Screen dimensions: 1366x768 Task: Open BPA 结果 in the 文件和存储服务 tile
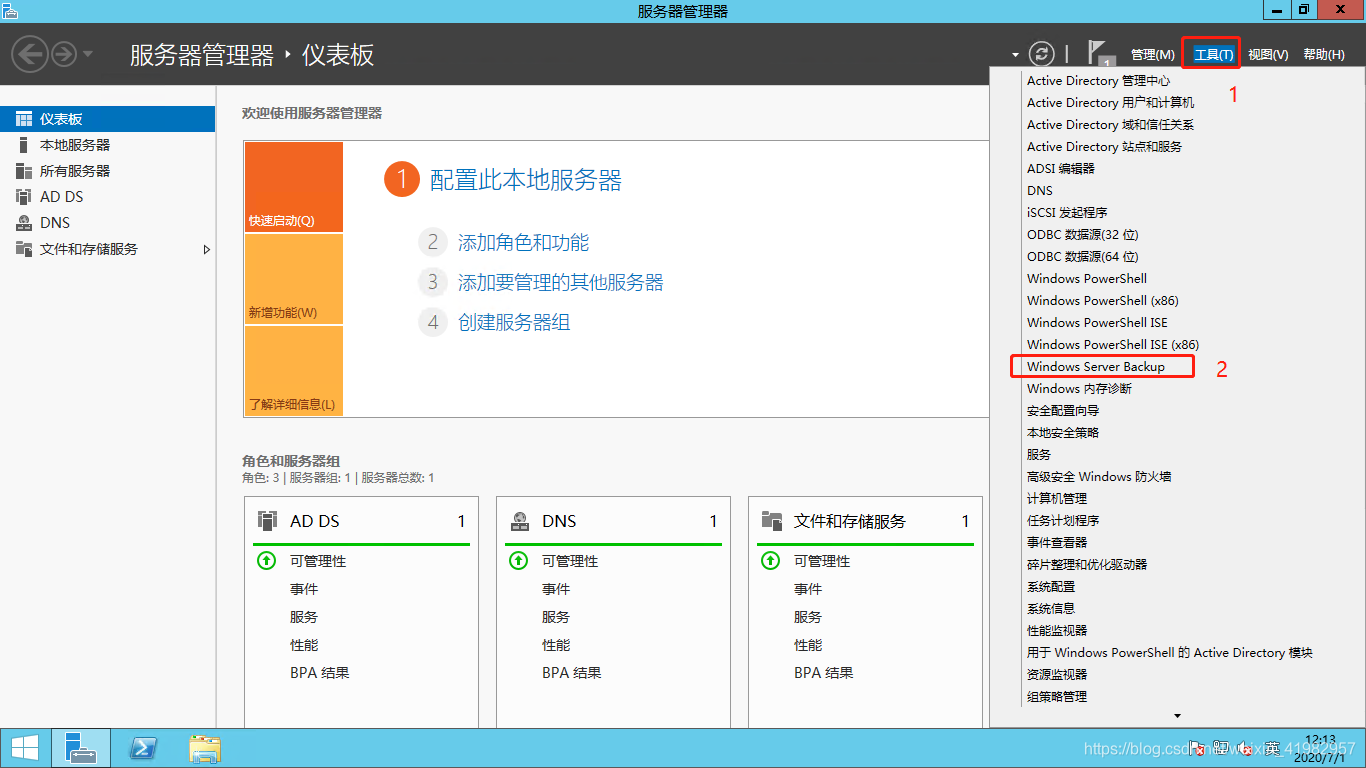tap(824, 673)
